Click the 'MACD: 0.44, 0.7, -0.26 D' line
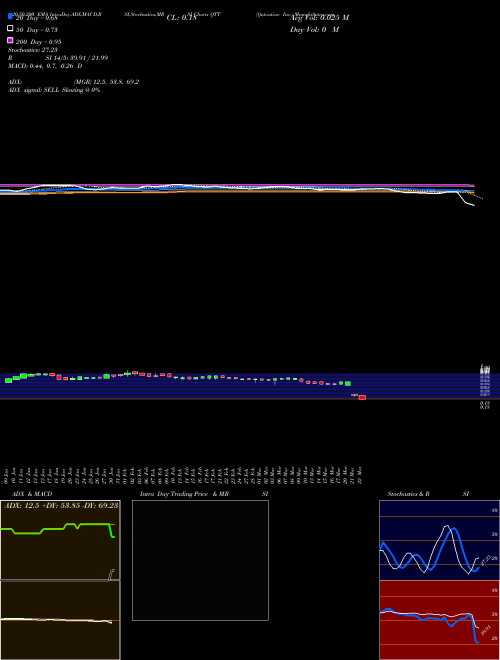Screen dimensions: 500x660 45,66
